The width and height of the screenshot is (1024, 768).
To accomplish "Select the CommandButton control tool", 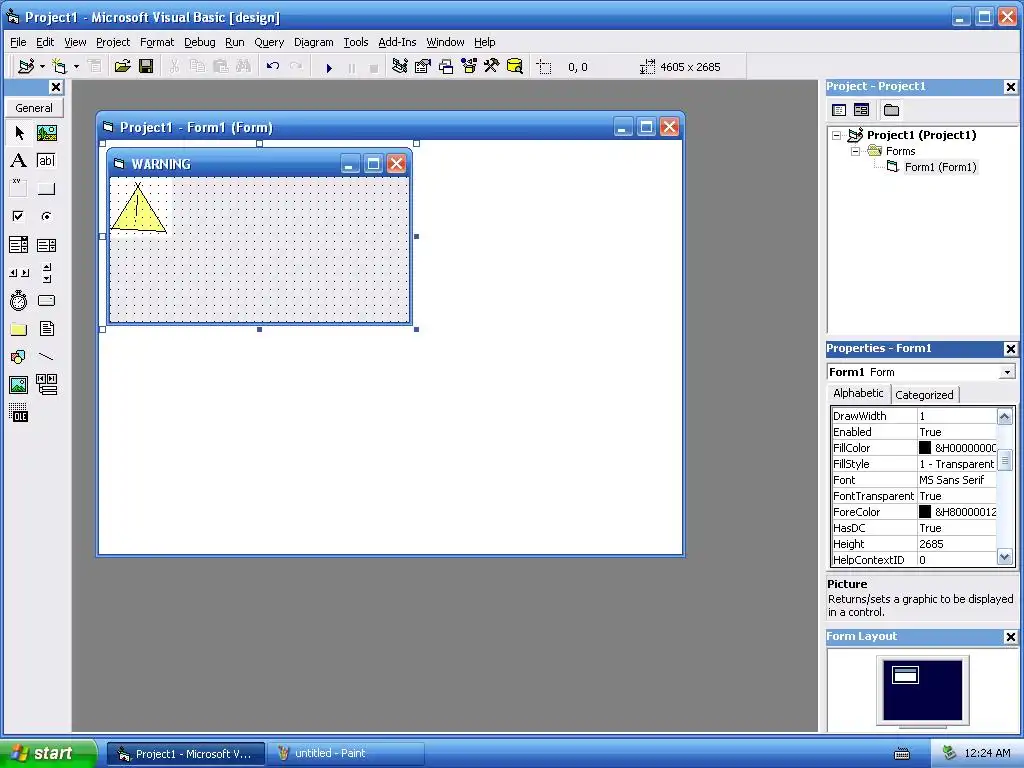I will (x=46, y=189).
